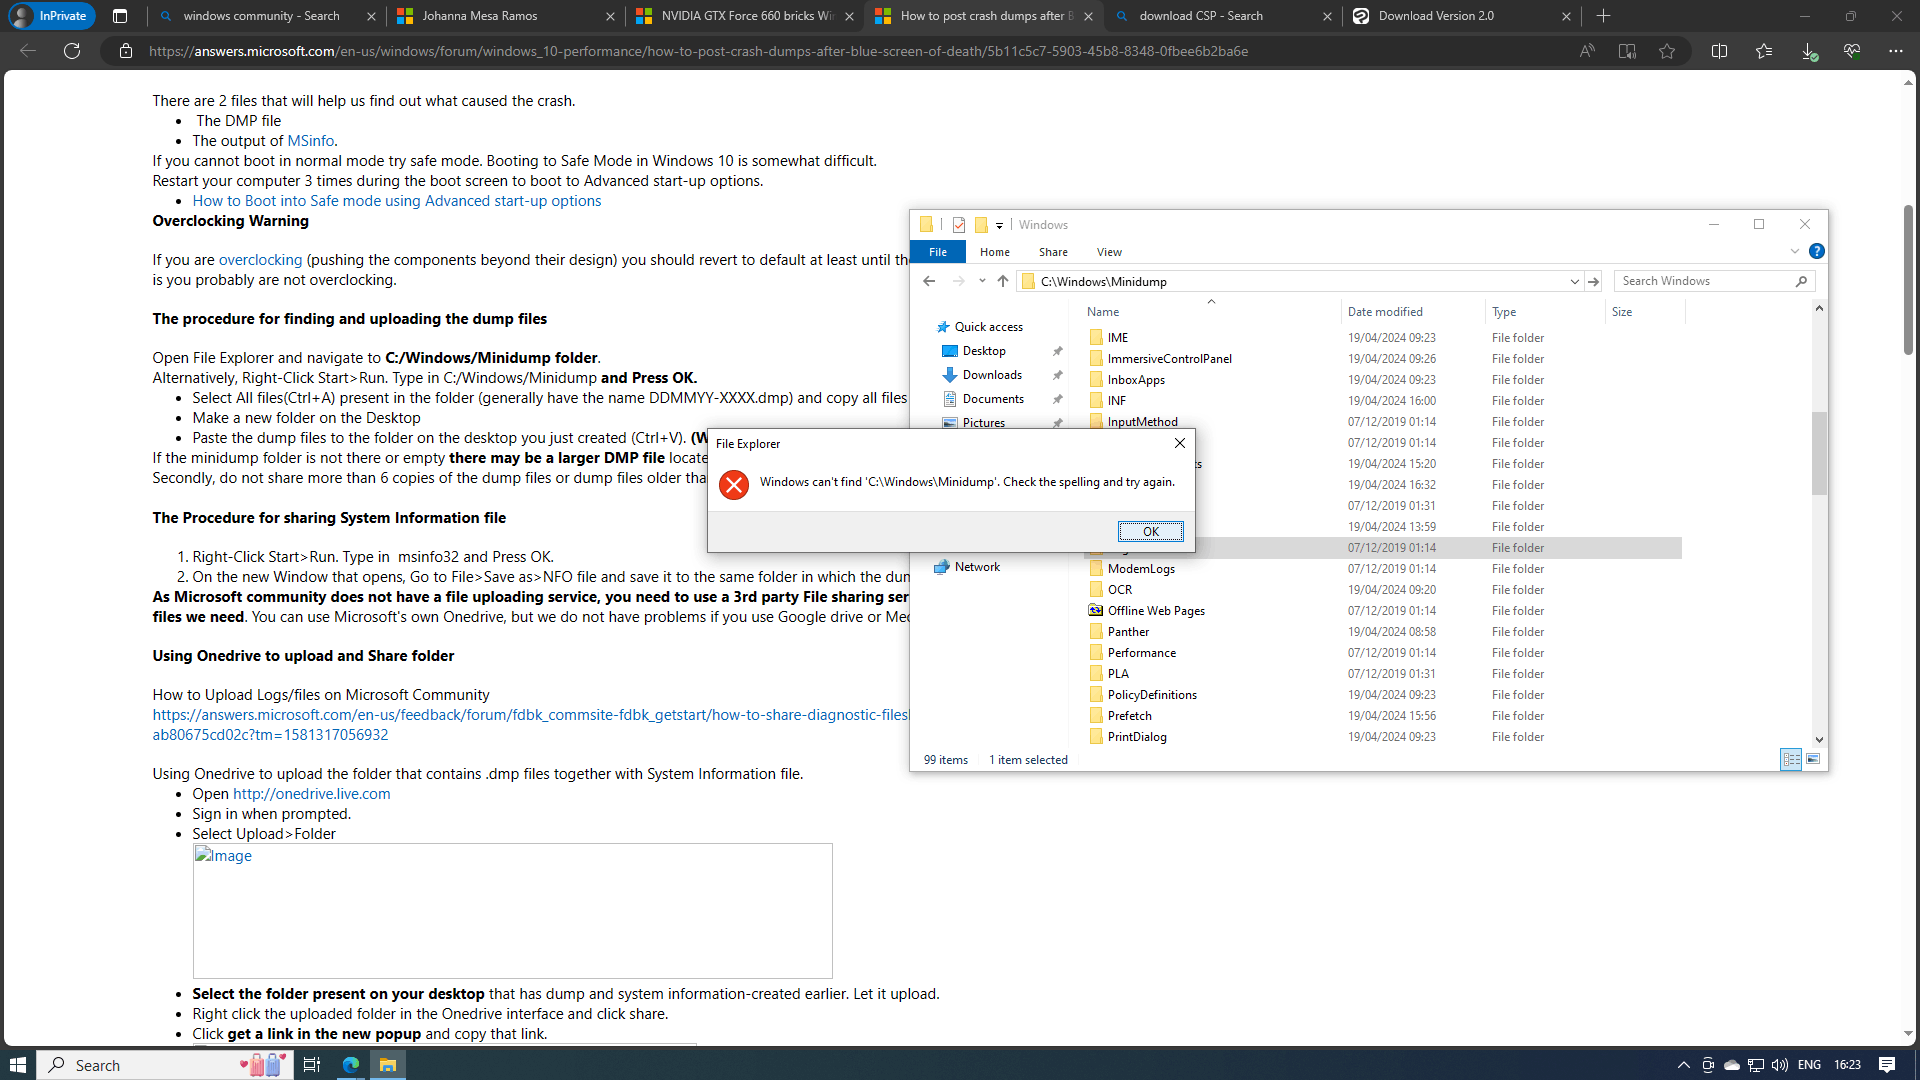Click the Properties quick access toolbar icon
Screen dimensions: 1920x1080
(x=959, y=225)
